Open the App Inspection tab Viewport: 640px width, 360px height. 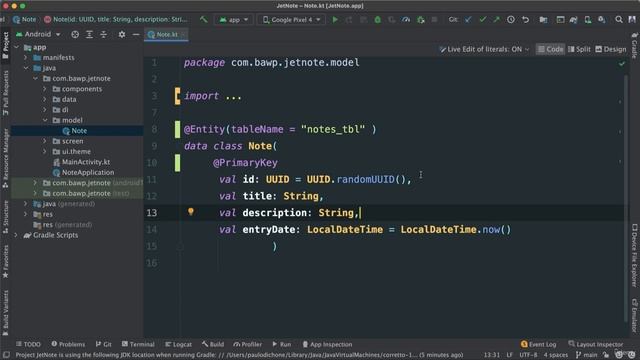[x=327, y=344]
